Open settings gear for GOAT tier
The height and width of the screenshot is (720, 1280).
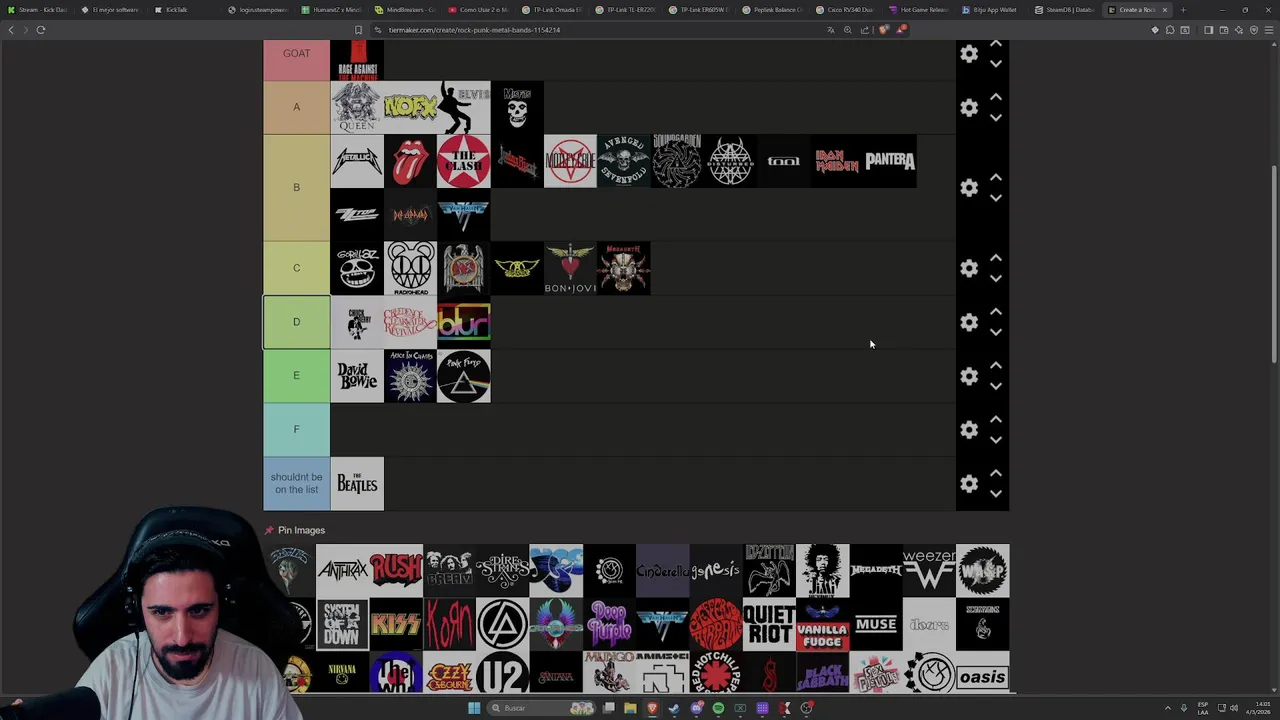[969, 54]
